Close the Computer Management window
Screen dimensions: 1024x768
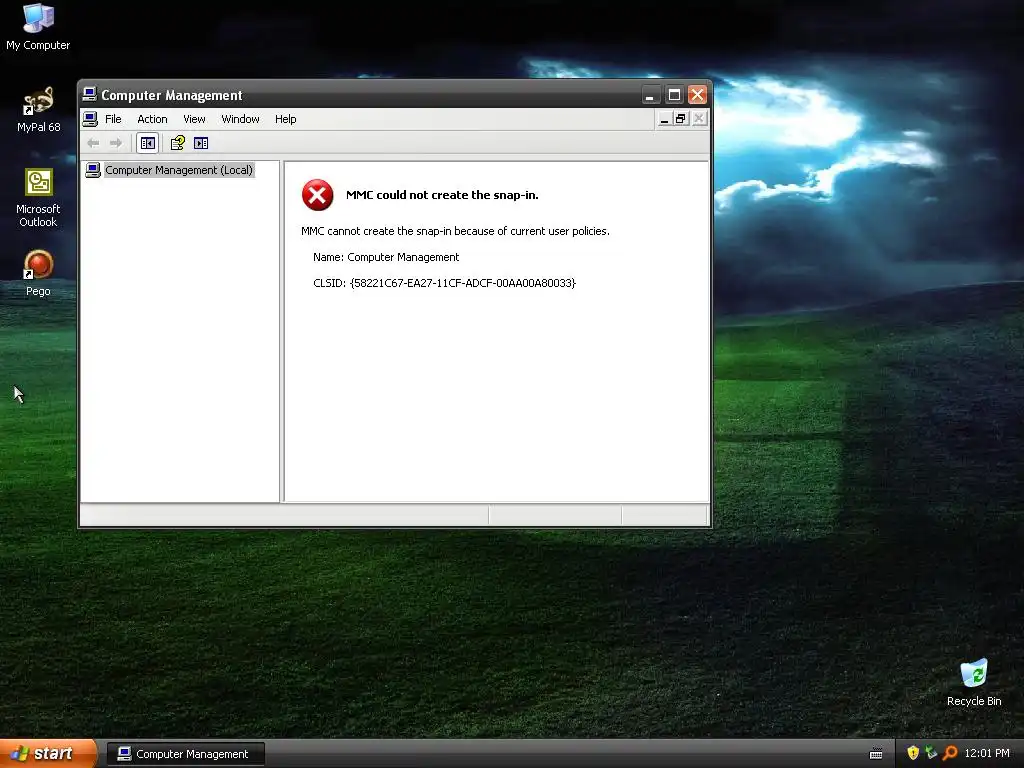(x=697, y=95)
